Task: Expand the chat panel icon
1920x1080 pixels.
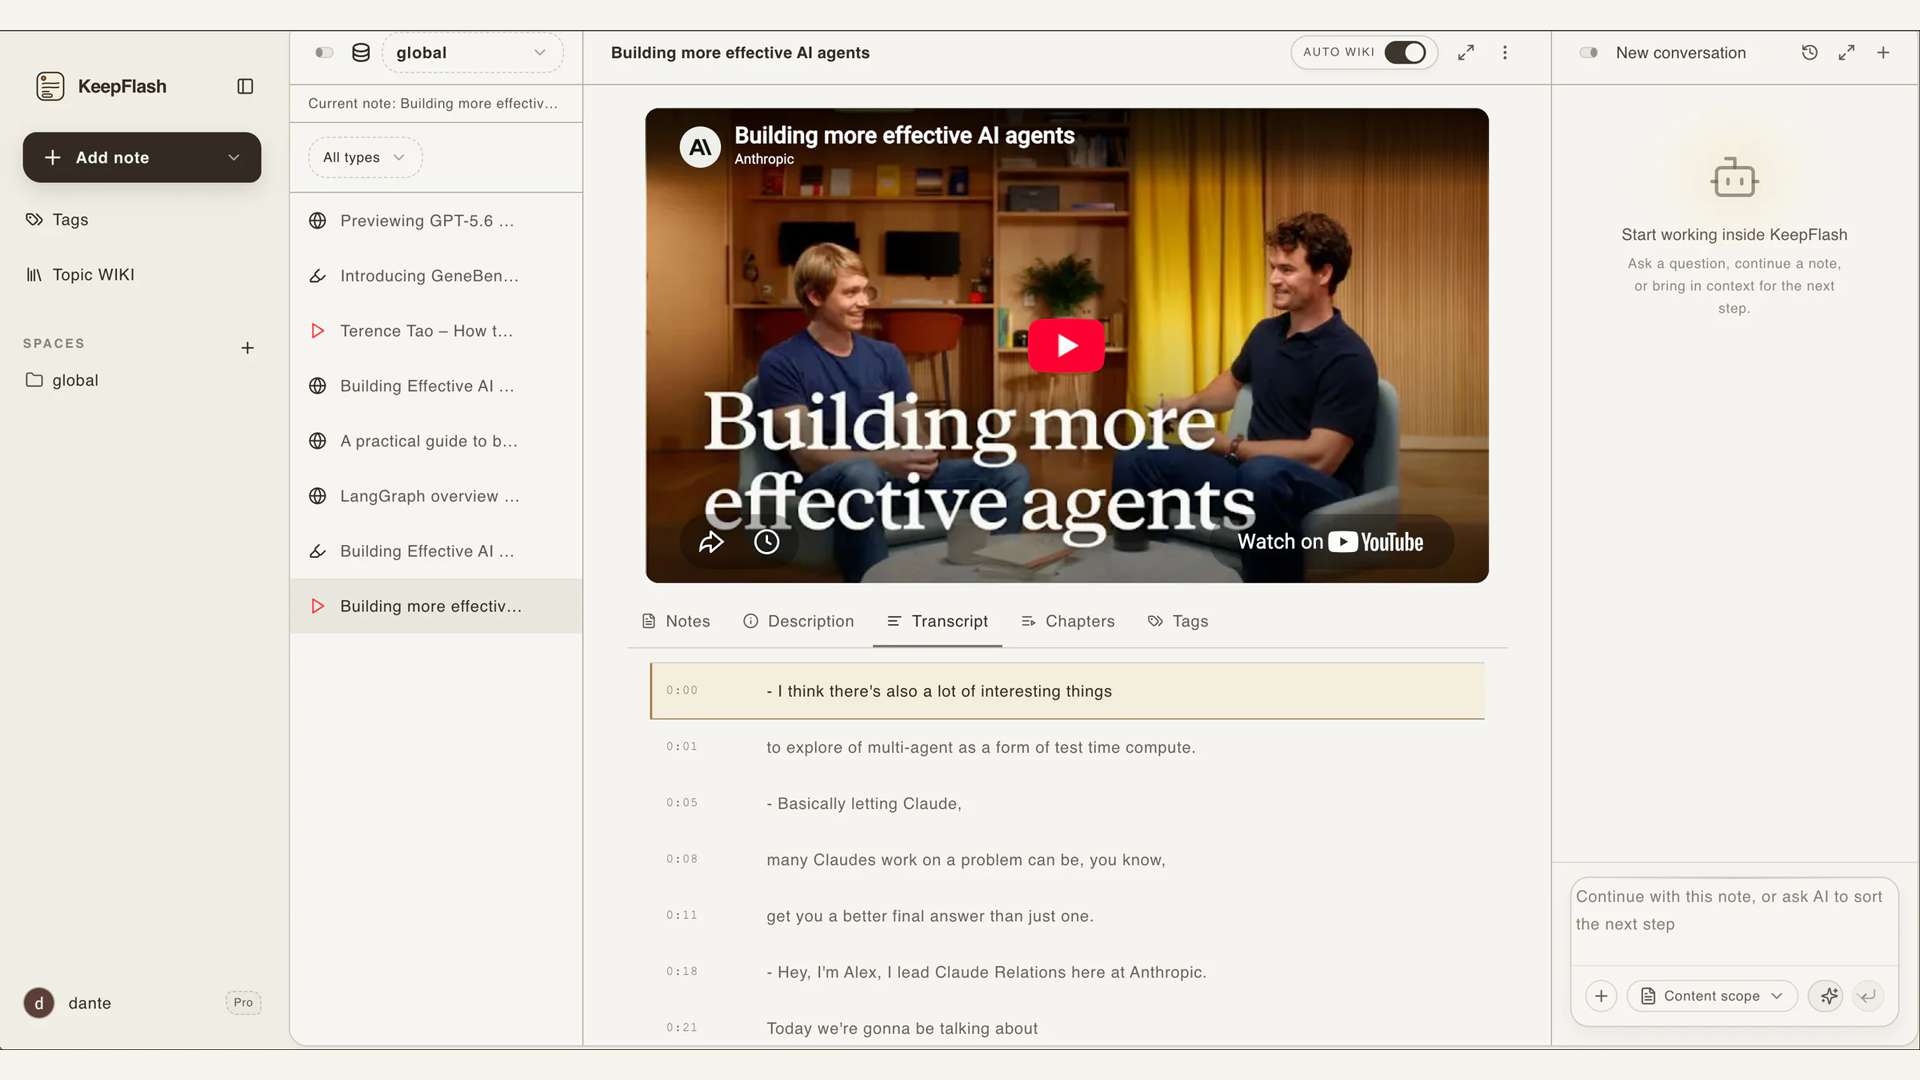Action: coord(1846,52)
